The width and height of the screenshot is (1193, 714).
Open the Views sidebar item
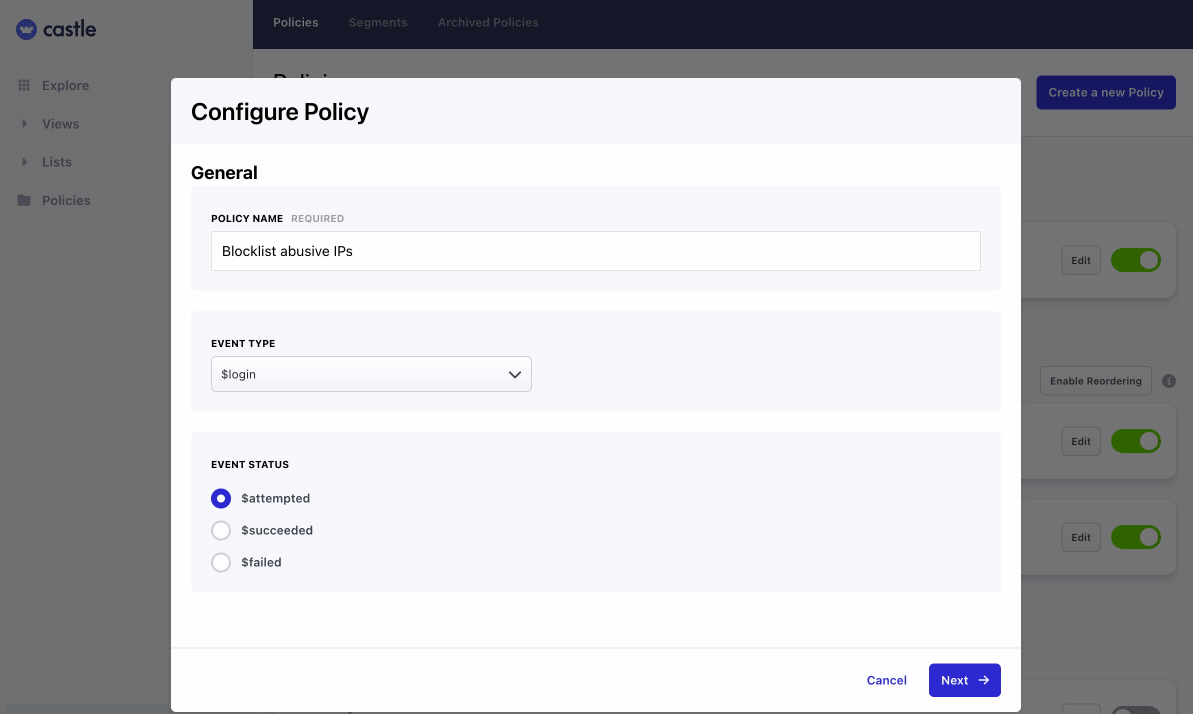(x=61, y=124)
